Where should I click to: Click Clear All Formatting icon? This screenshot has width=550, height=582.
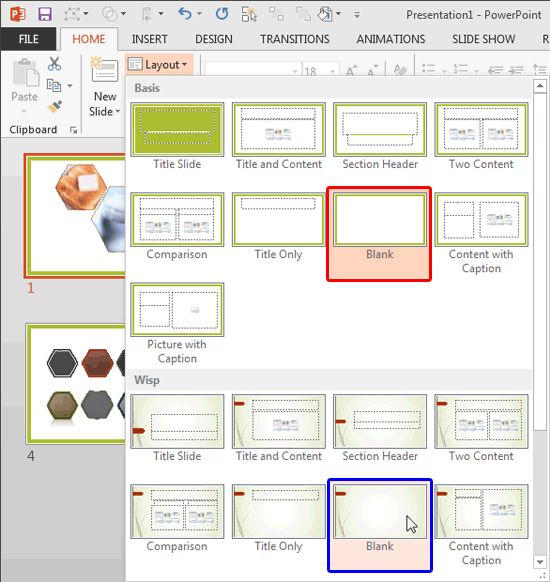[399, 69]
